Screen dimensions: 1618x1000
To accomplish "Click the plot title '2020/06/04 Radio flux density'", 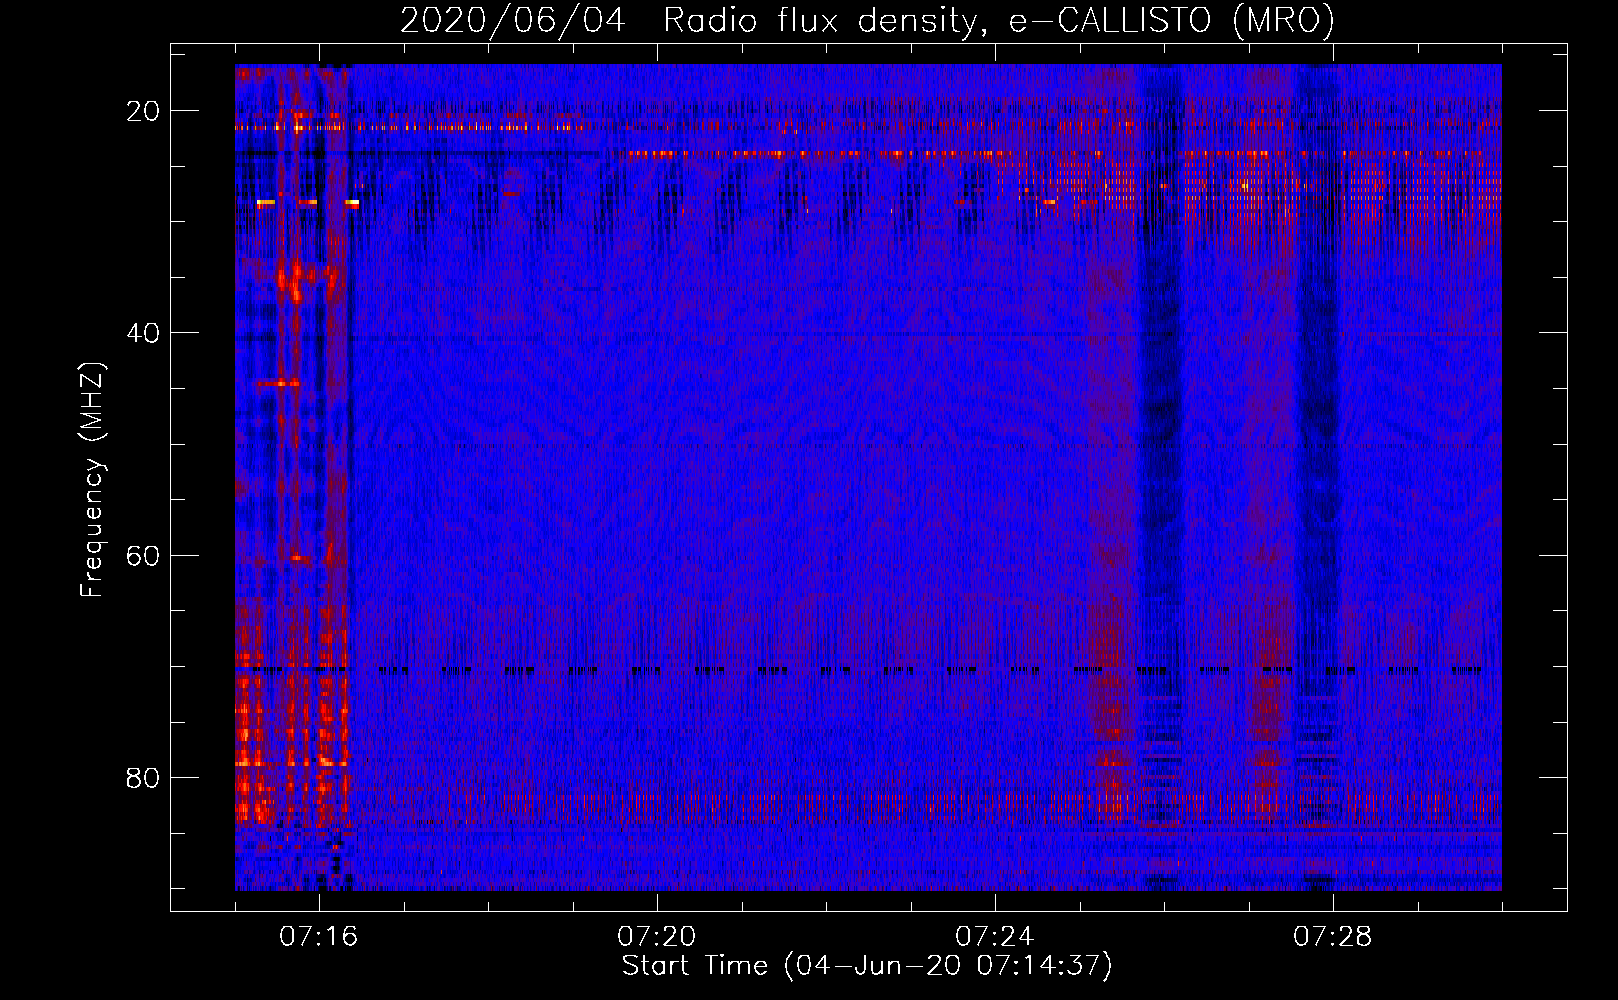I will (x=867, y=20).
